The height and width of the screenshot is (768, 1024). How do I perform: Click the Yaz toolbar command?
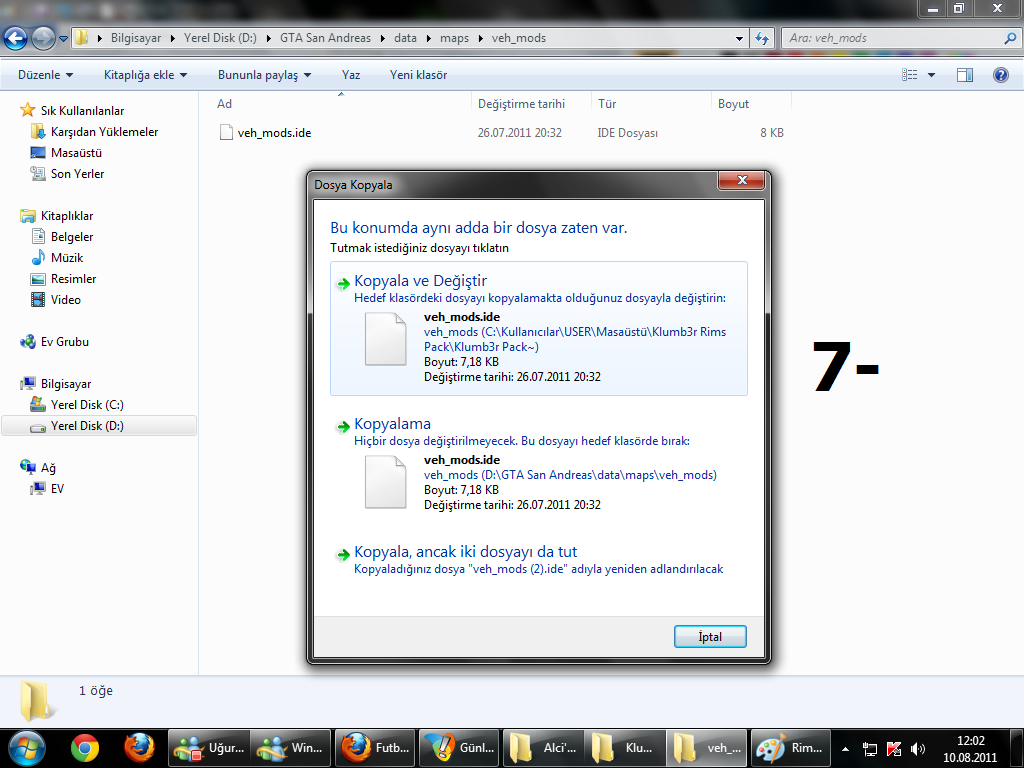pyautogui.click(x=351, y=75)
